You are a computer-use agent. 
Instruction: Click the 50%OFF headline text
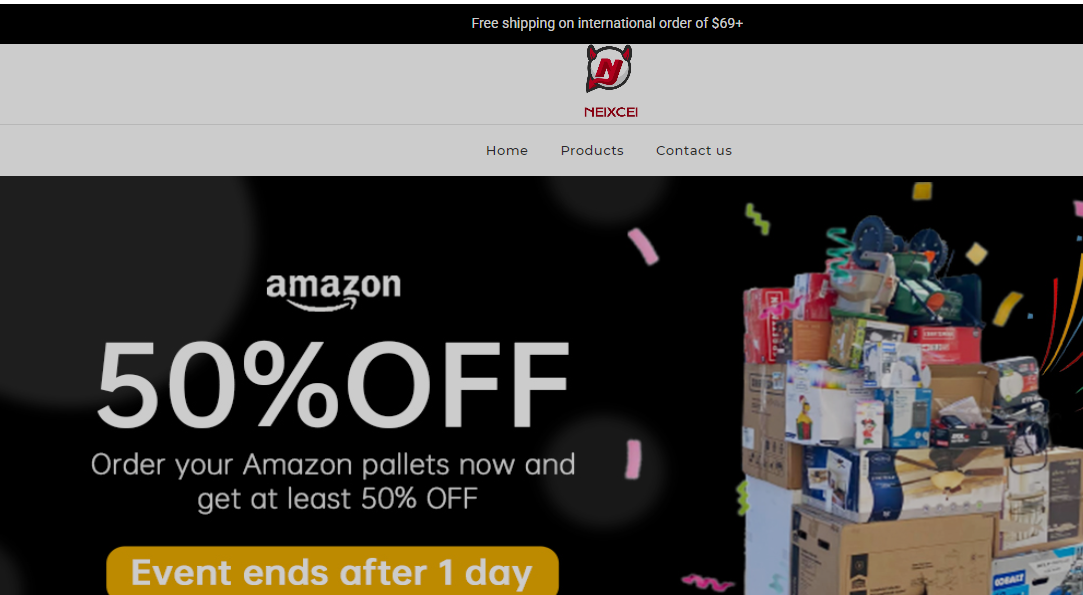click(x=333, y=385)
